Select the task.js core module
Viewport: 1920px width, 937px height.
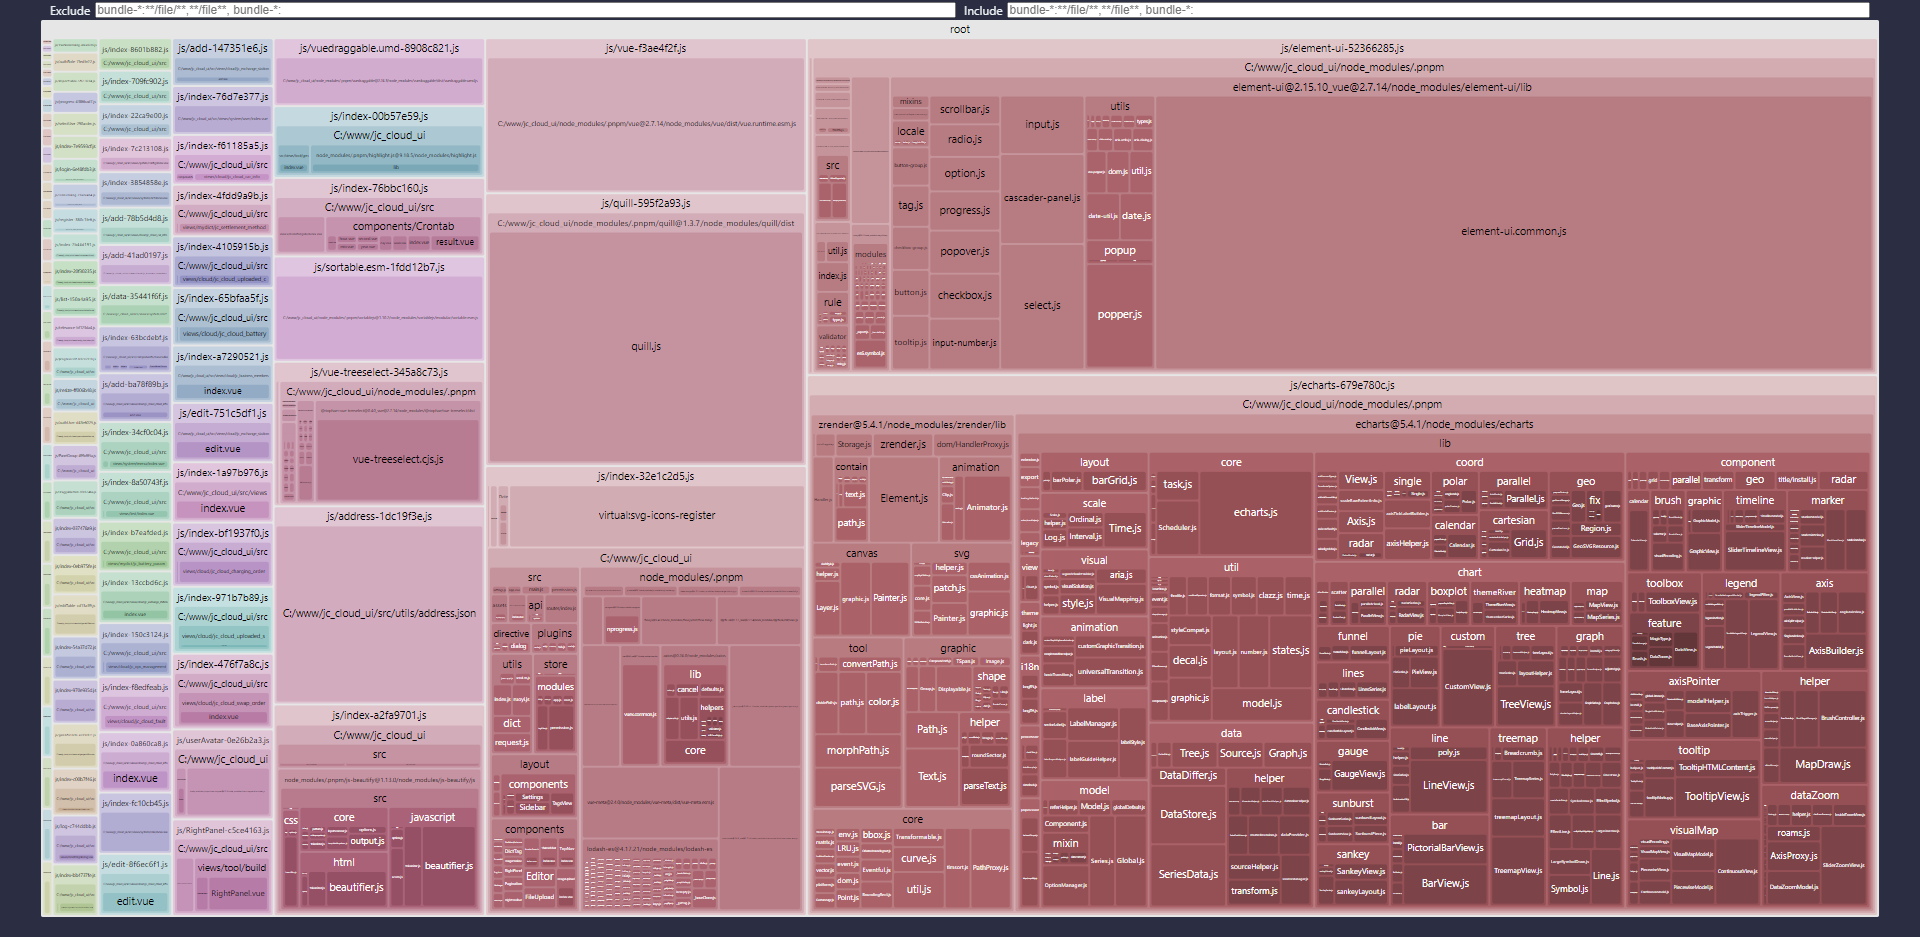(x=1177, y=484)
